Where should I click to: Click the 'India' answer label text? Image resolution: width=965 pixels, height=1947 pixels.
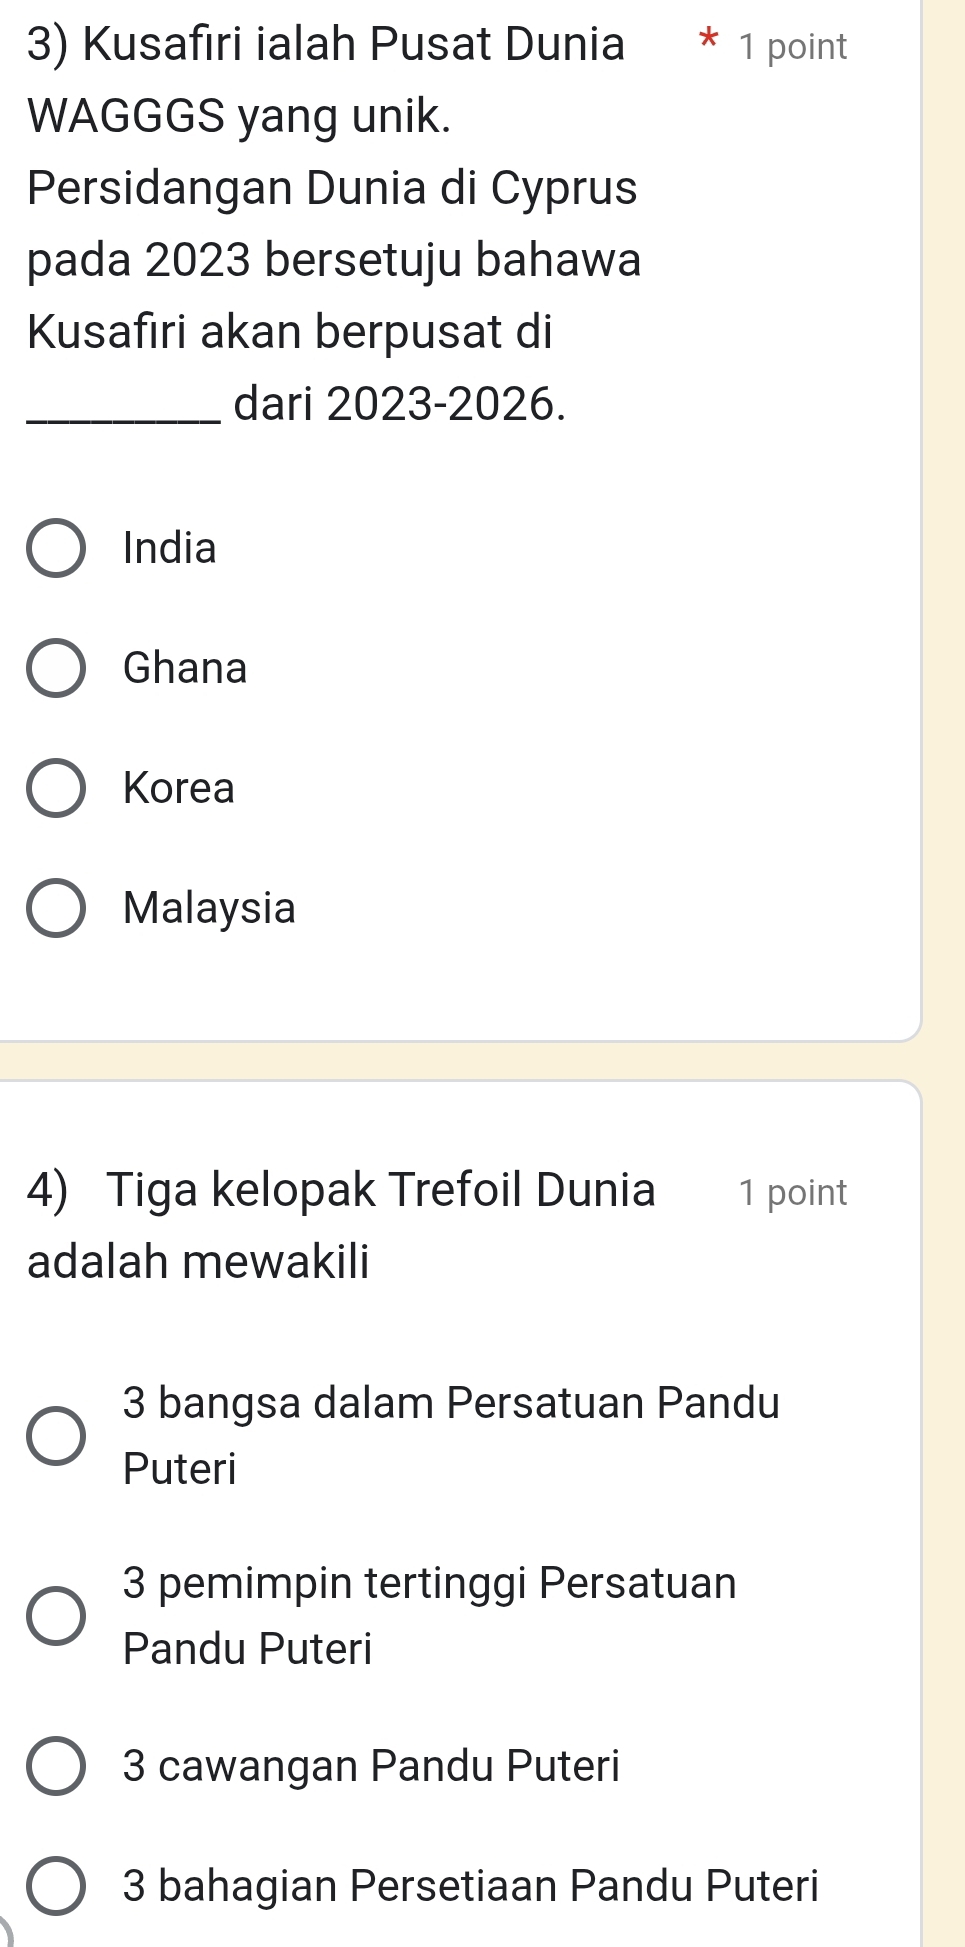169,548
